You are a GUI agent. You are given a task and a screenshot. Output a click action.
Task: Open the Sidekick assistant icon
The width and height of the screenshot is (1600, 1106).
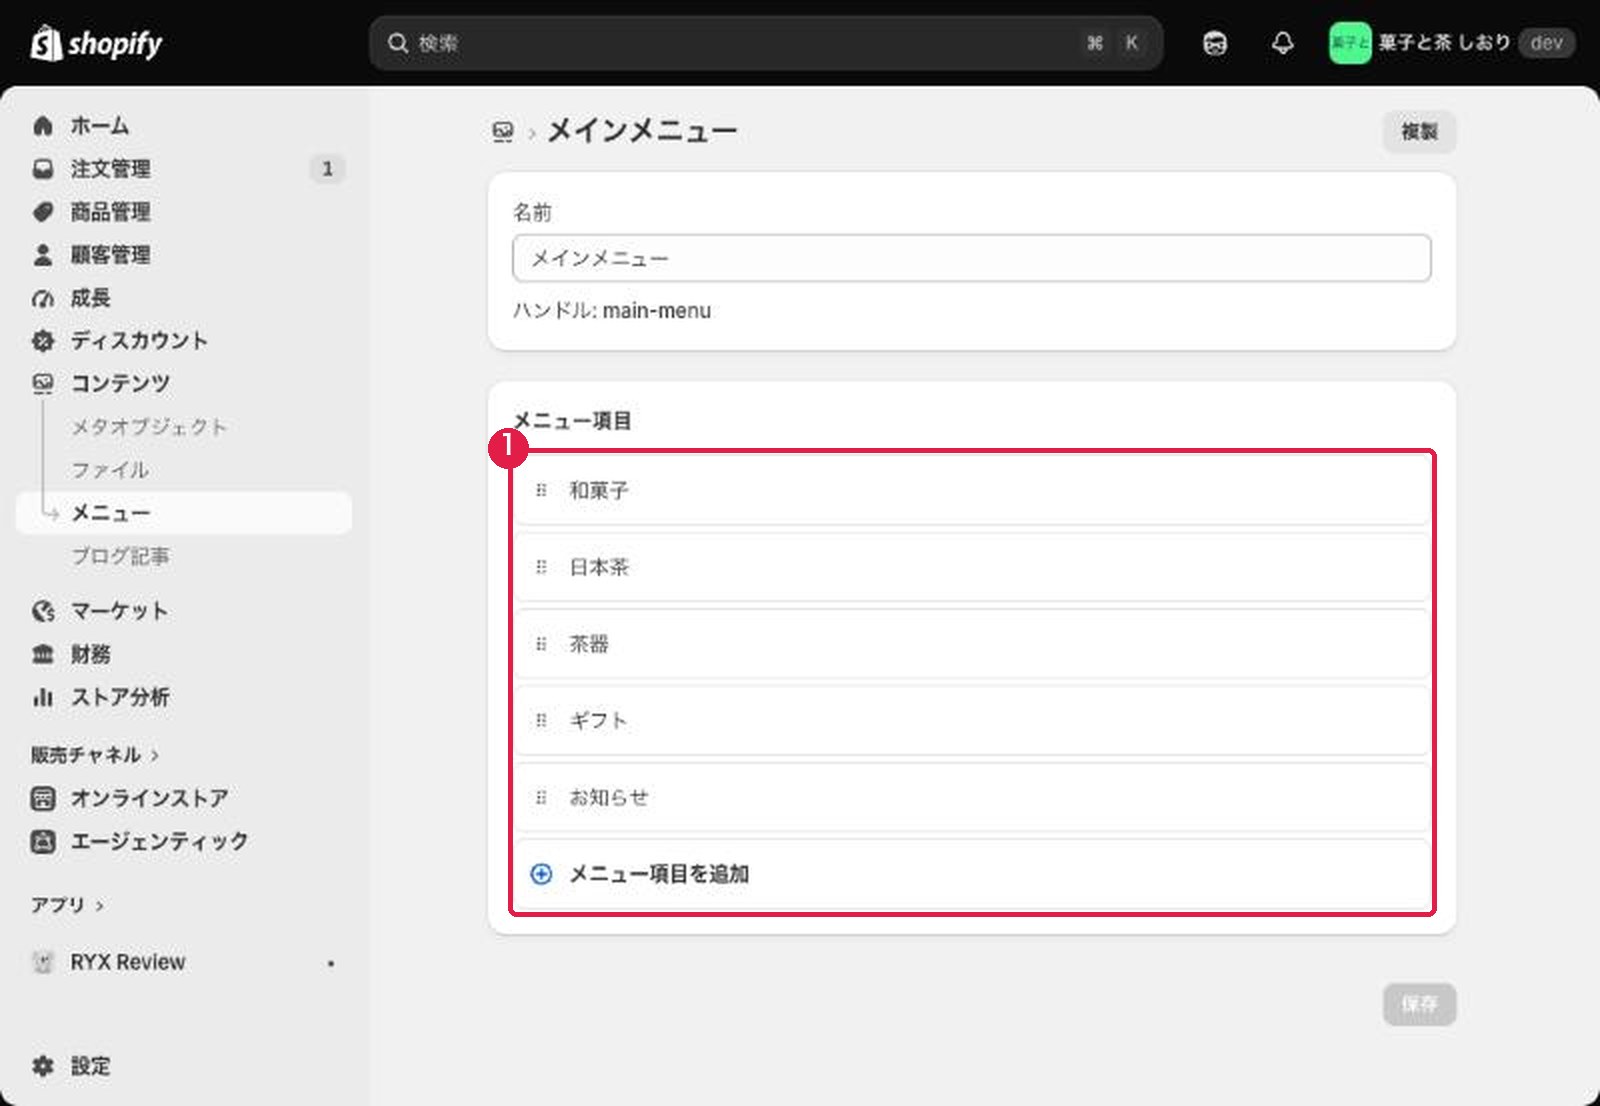1215,43
